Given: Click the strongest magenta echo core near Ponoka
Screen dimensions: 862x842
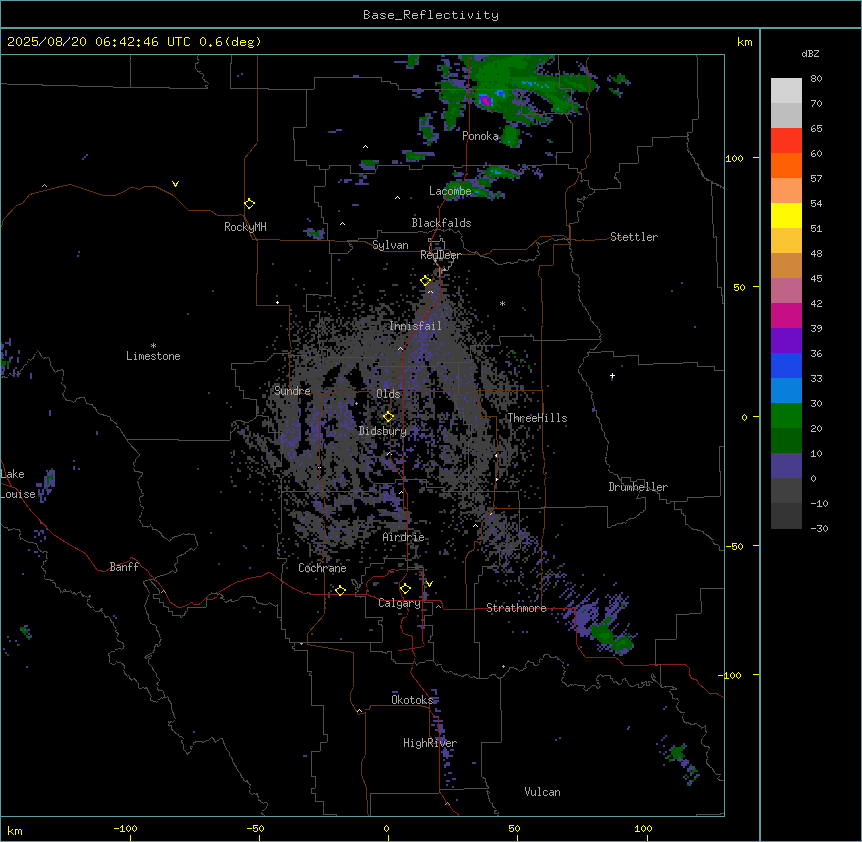Looking at the screenshot, I should [x=485, y=101].
